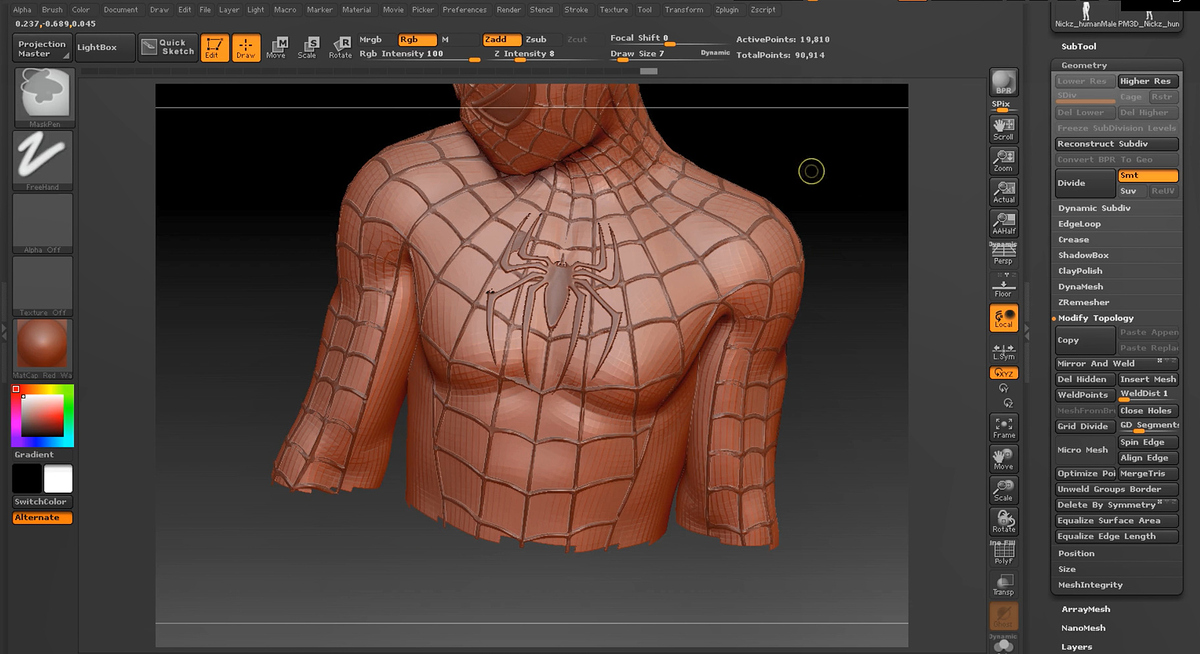Click the Actual size icon
1200x654 pixels.
click(1004, 192)
